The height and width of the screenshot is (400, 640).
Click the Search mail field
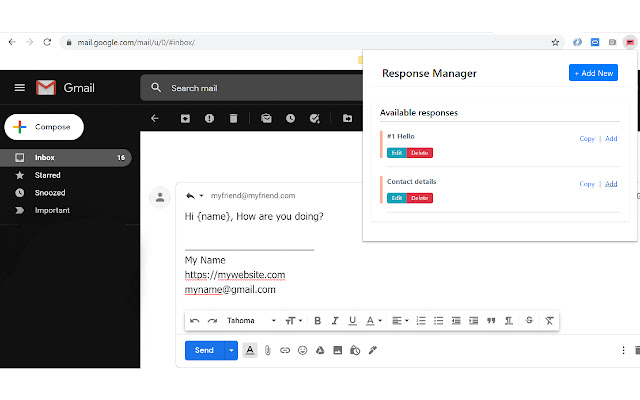coord(250,88)
